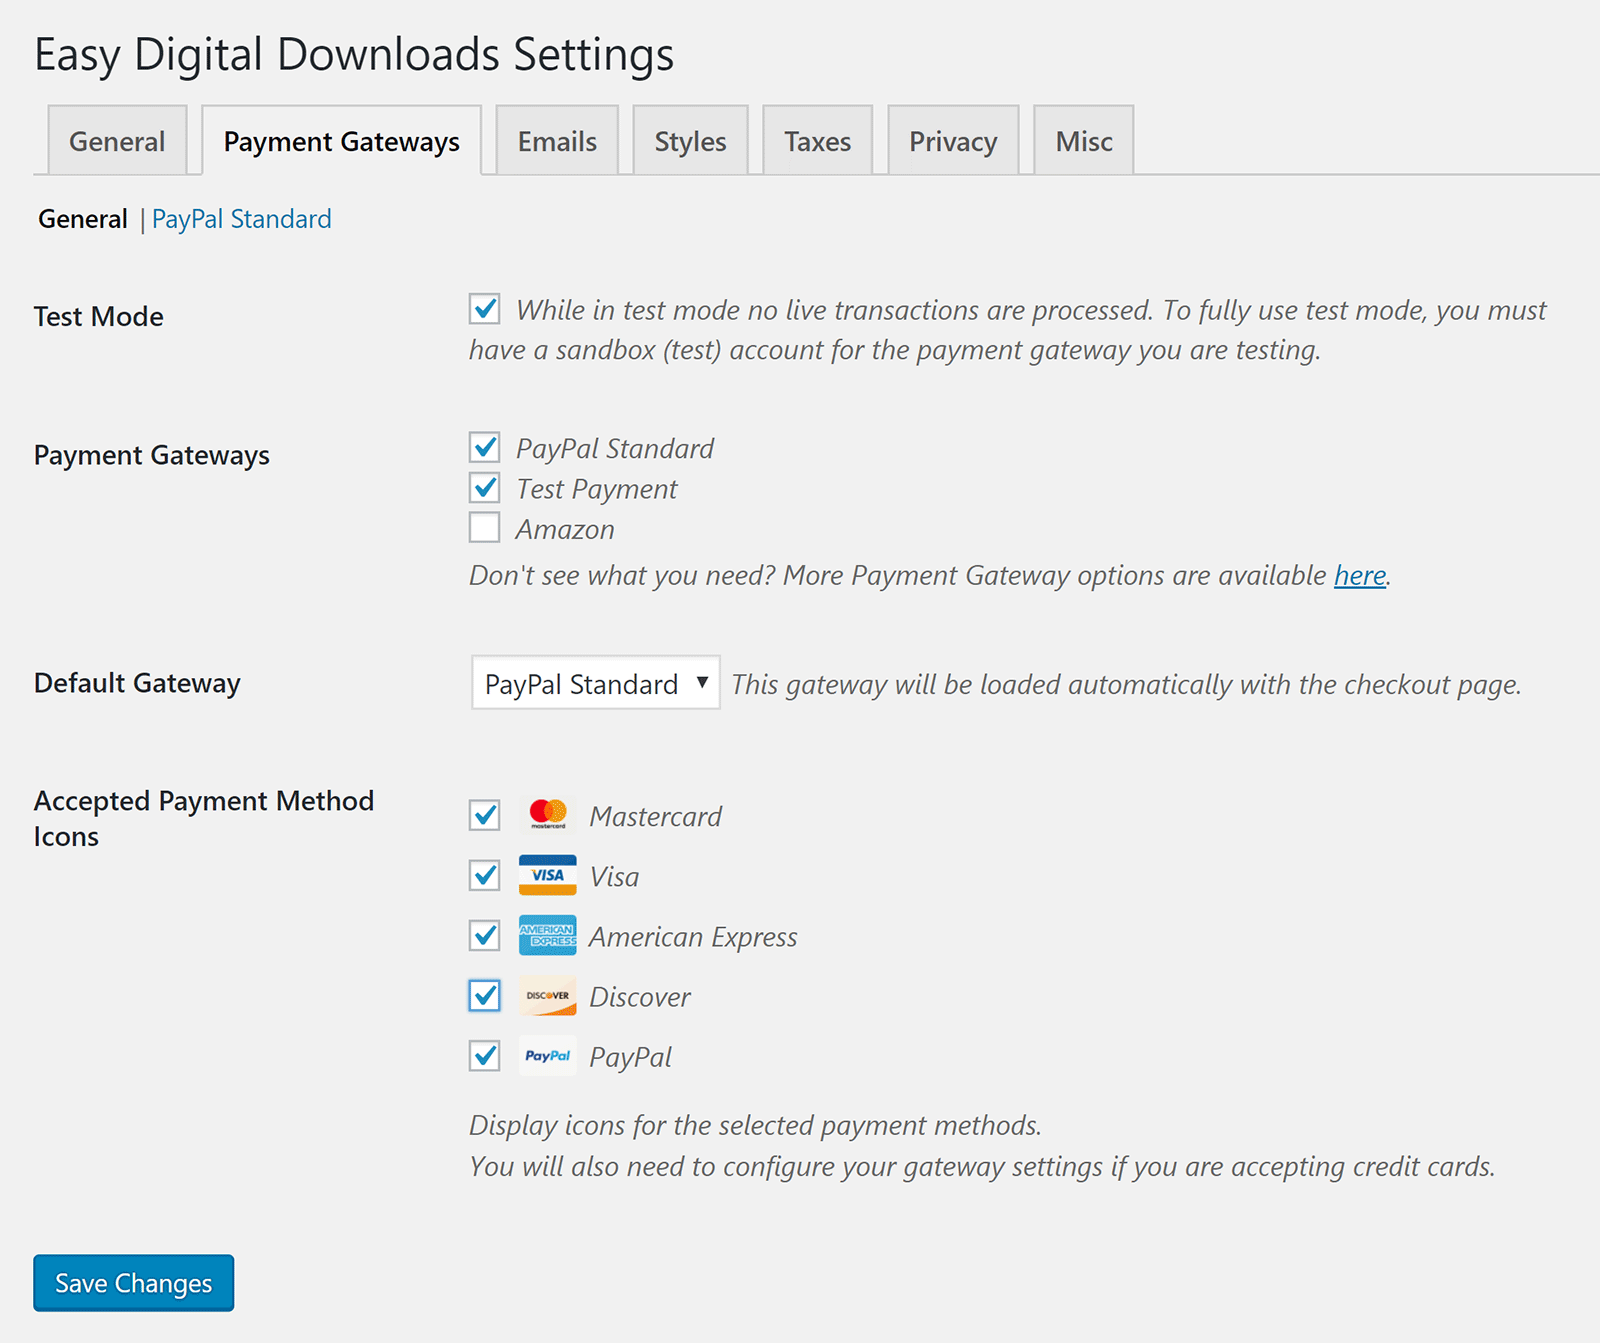Click the 'Discover' label text

tap(640, 997)
